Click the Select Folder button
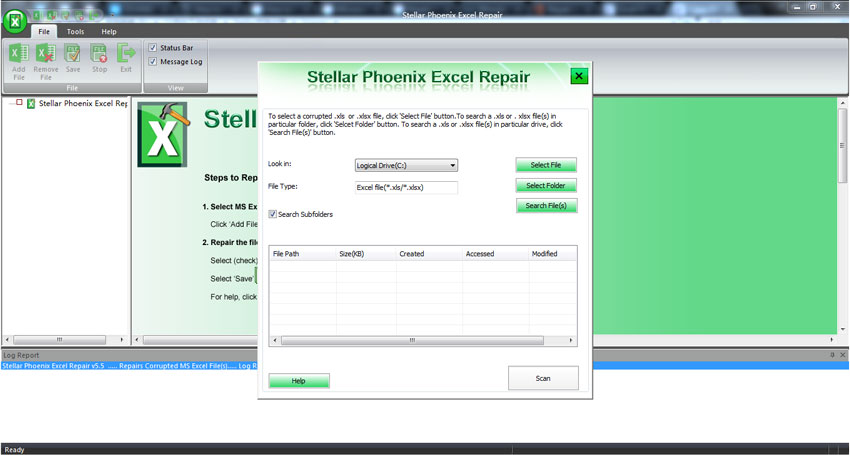The height and width of the screenshot is (455, 850). (546, 185)
